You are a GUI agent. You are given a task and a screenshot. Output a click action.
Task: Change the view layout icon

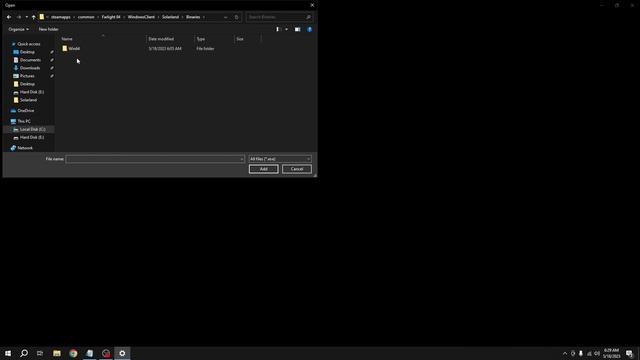(278, 29)
